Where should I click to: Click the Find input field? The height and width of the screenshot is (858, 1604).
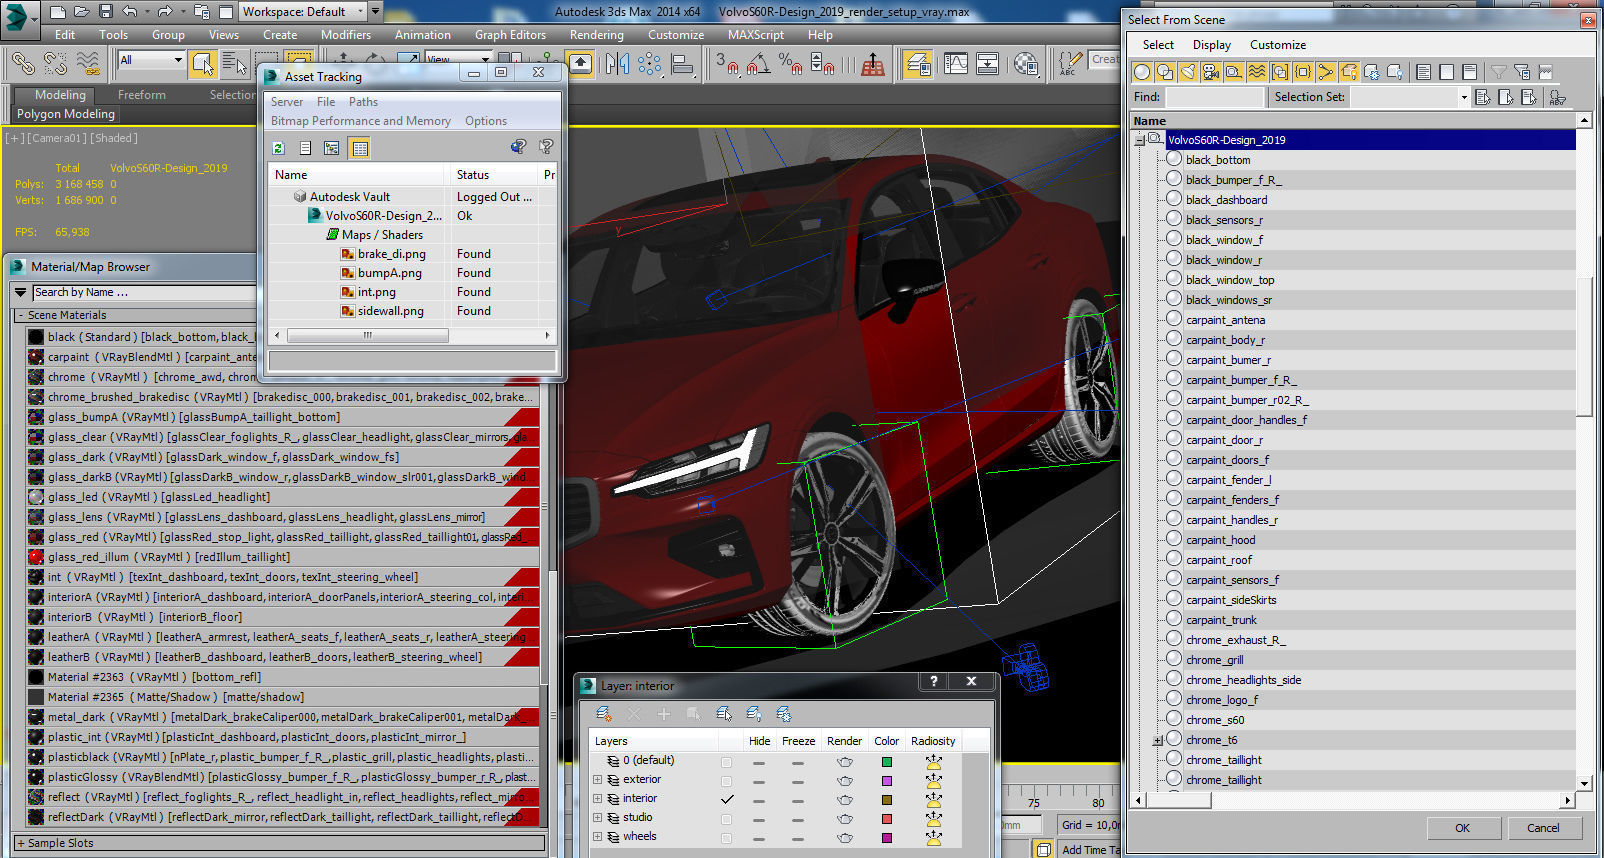(x=1214, y=97)
